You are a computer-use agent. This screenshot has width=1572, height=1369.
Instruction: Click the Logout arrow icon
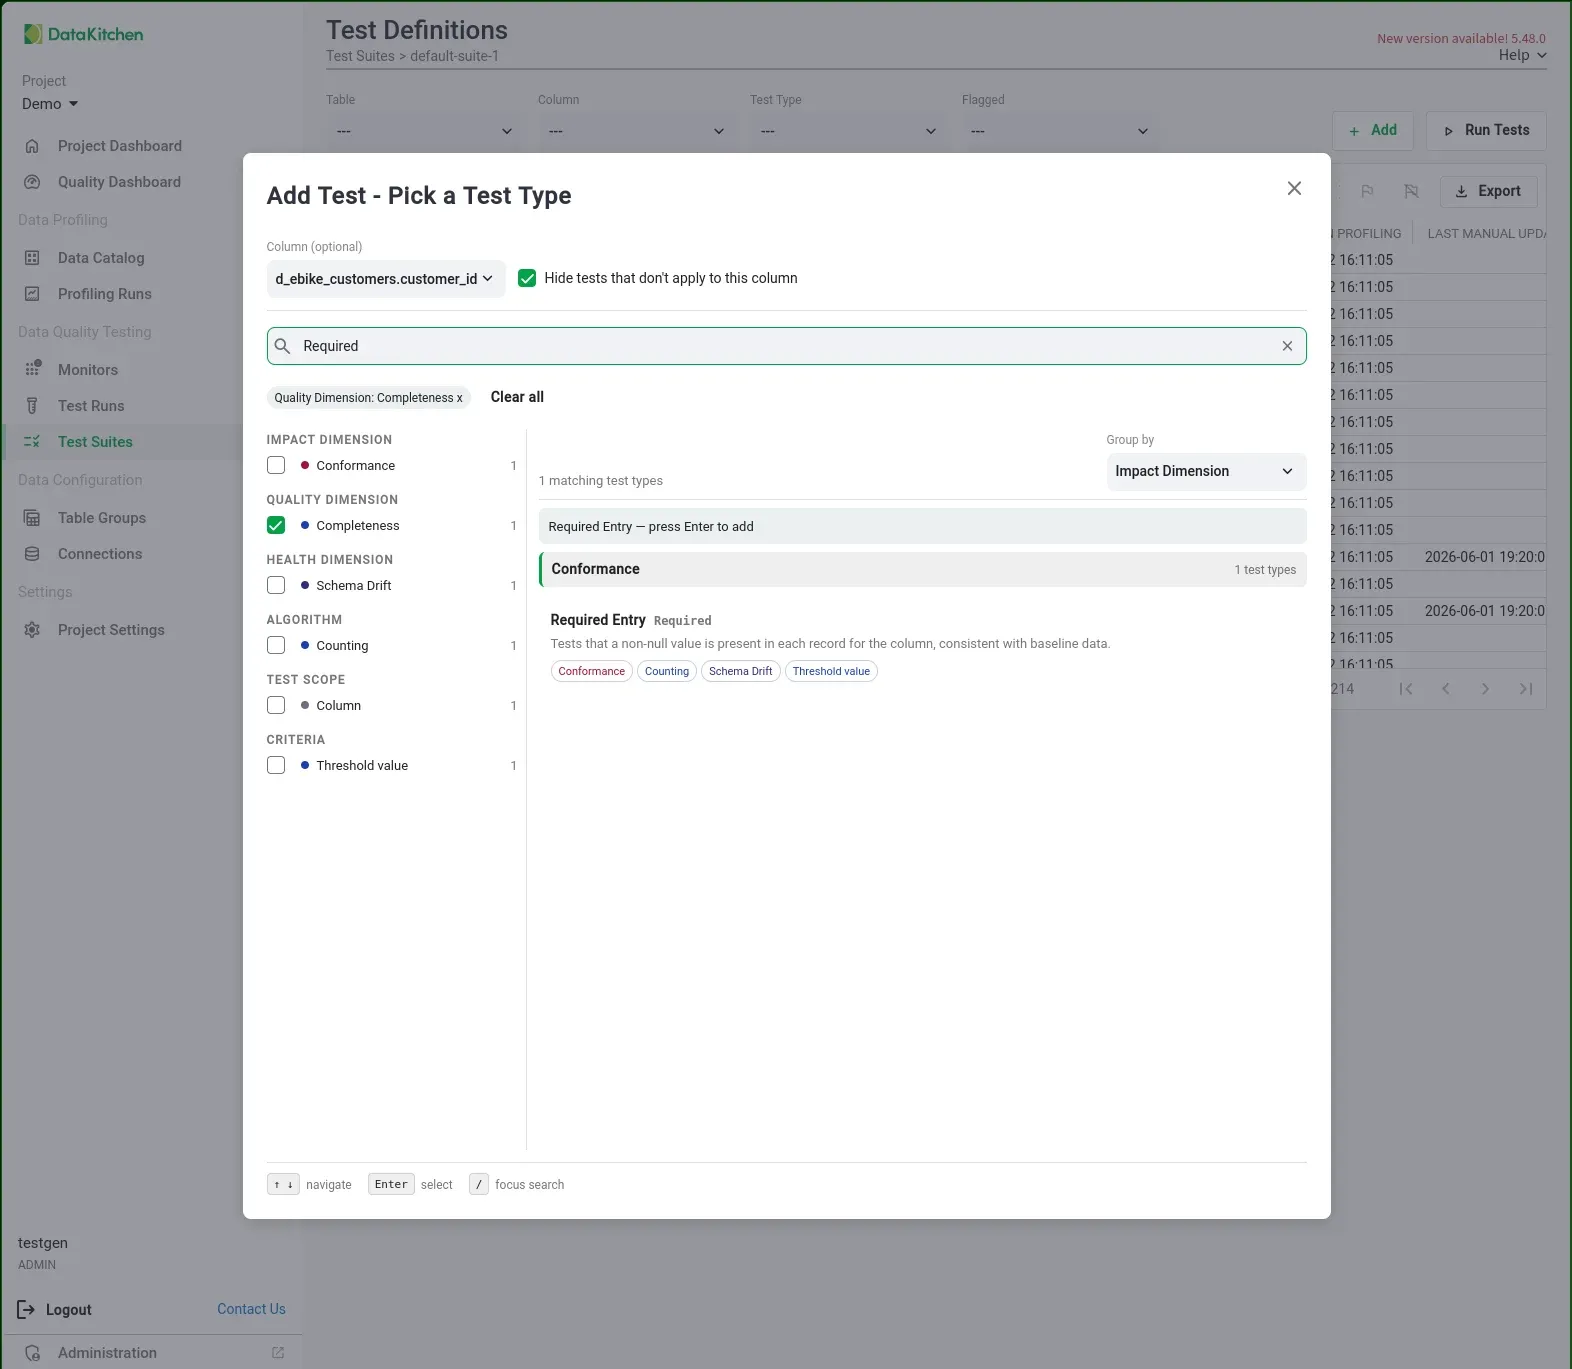coord(26,1309)
